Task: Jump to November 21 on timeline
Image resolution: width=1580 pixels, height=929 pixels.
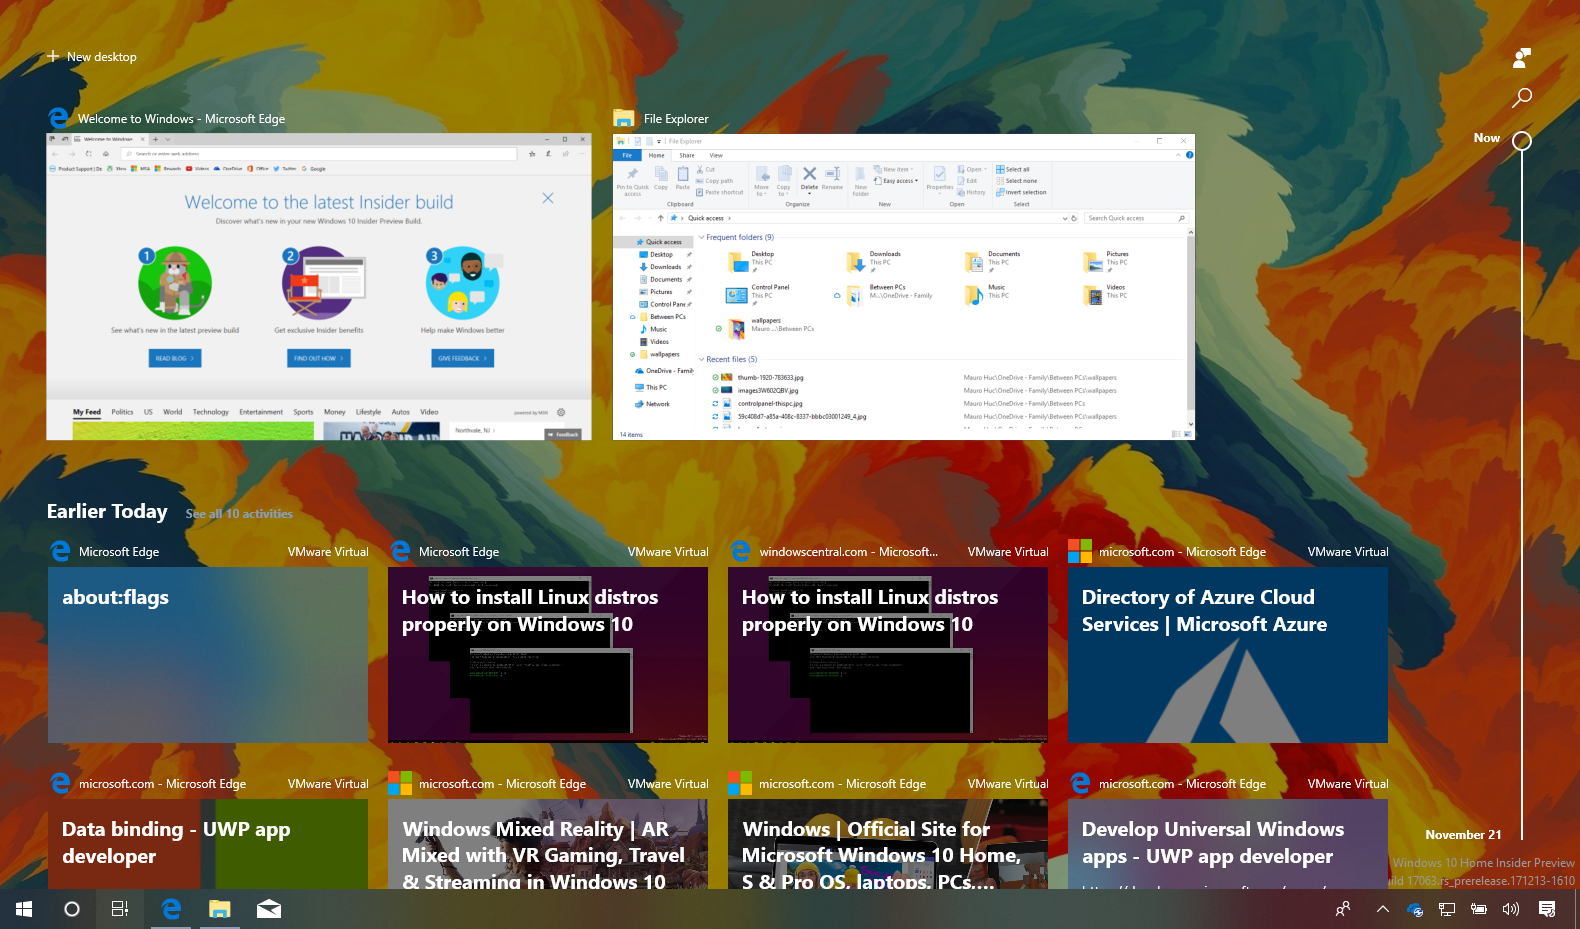Action: point(1463,835)
